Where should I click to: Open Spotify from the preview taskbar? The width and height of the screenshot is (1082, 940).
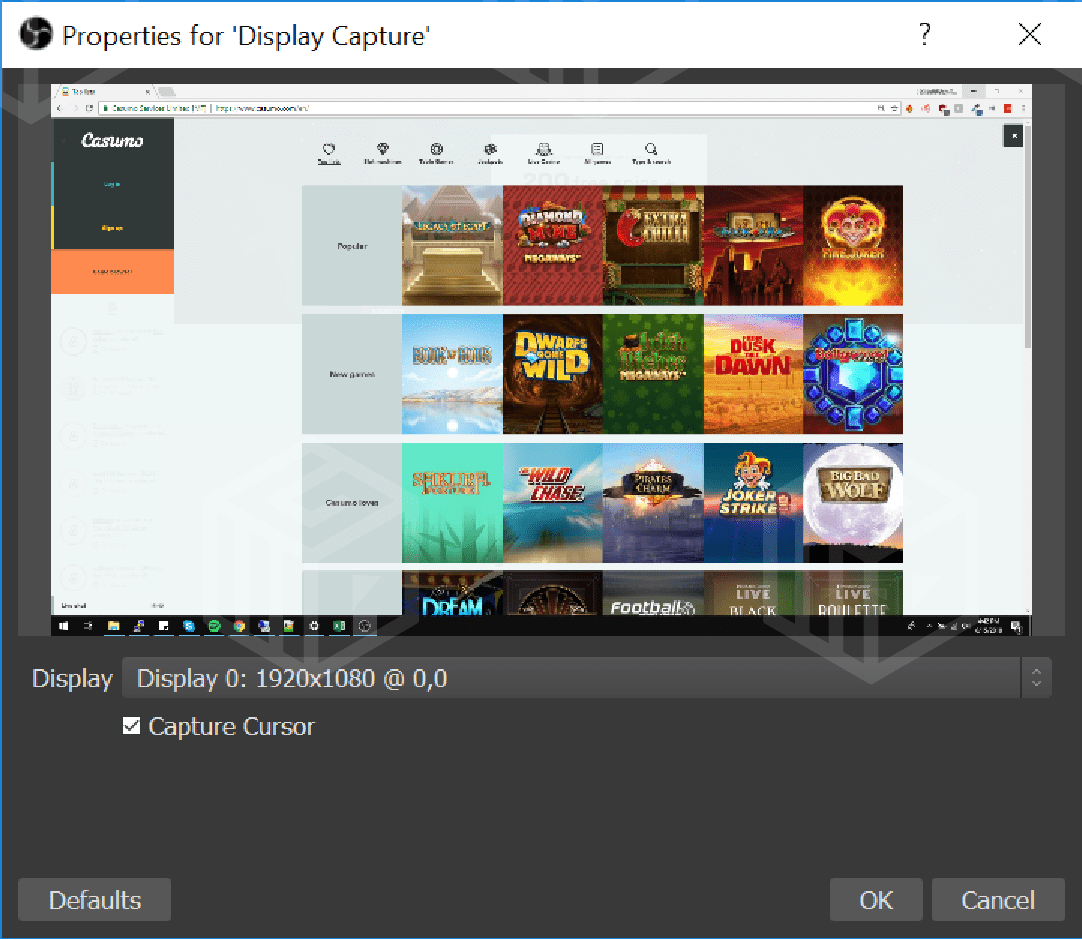pos(214,626)
